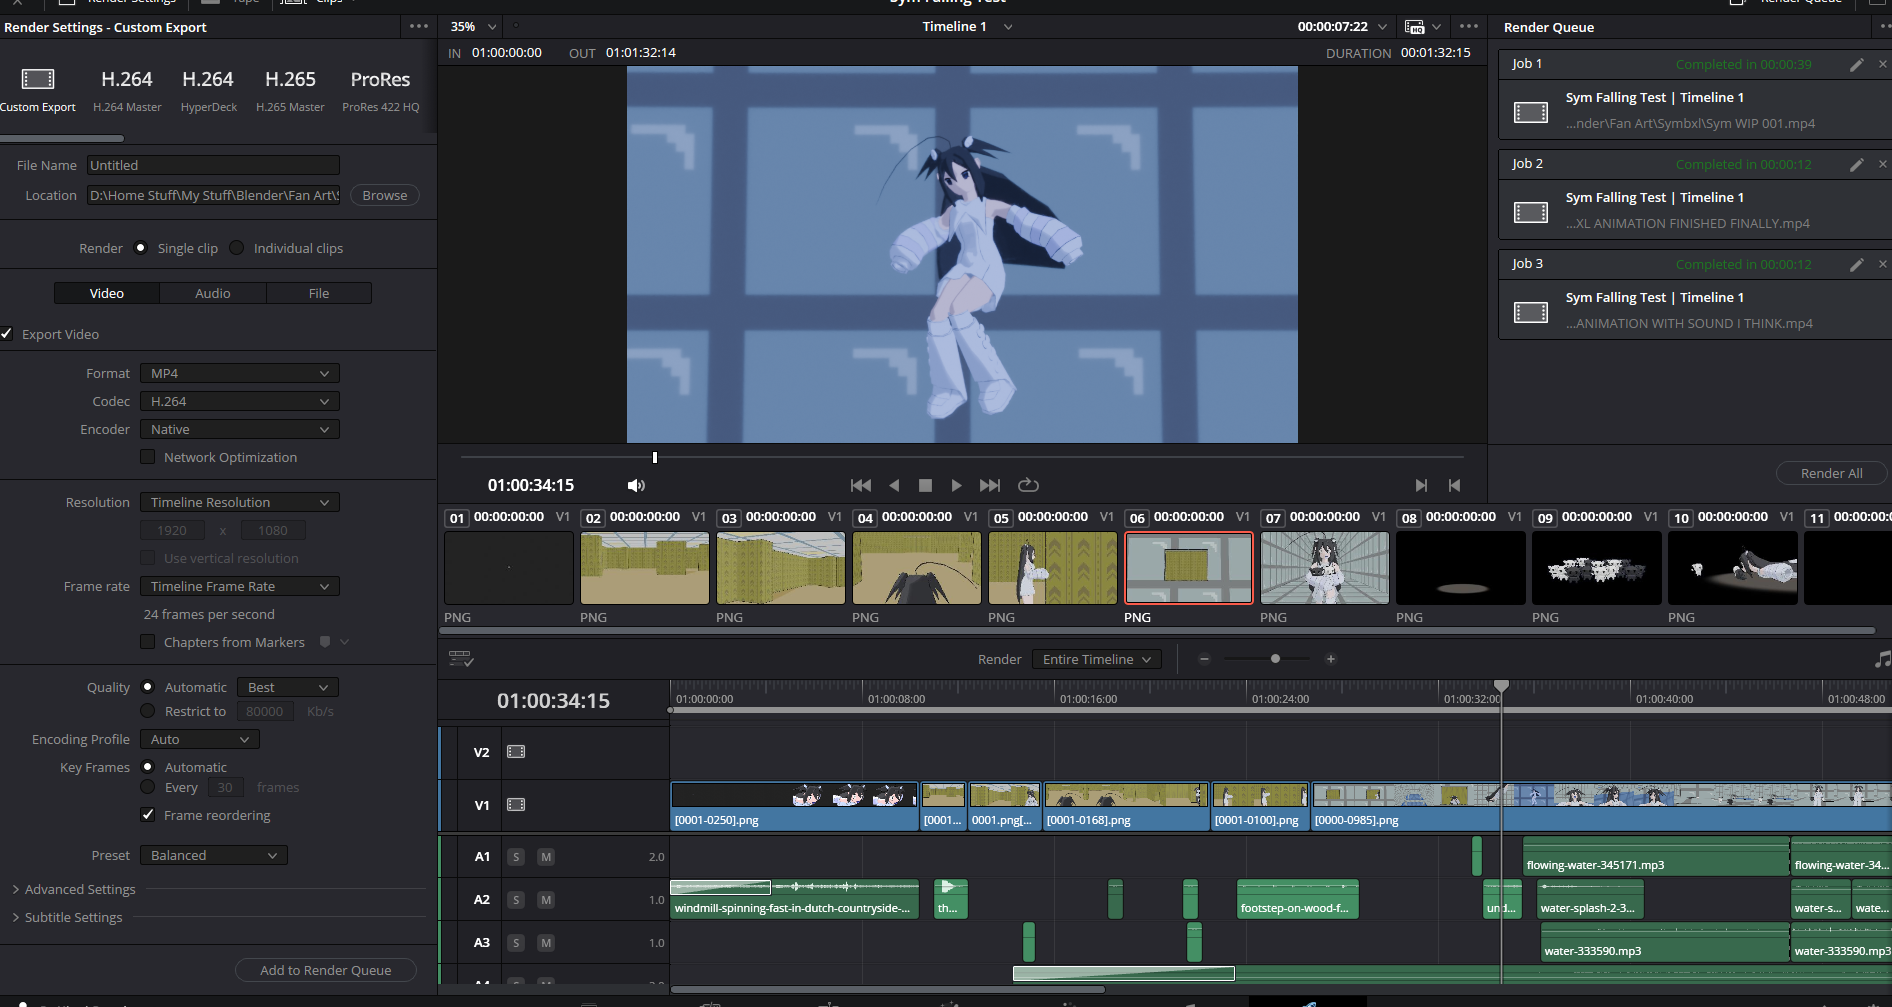Choose the ProRes 422 HQ preset
Image resolution: width=1892 pixels, height=1007 pixels.
point(380,89)
